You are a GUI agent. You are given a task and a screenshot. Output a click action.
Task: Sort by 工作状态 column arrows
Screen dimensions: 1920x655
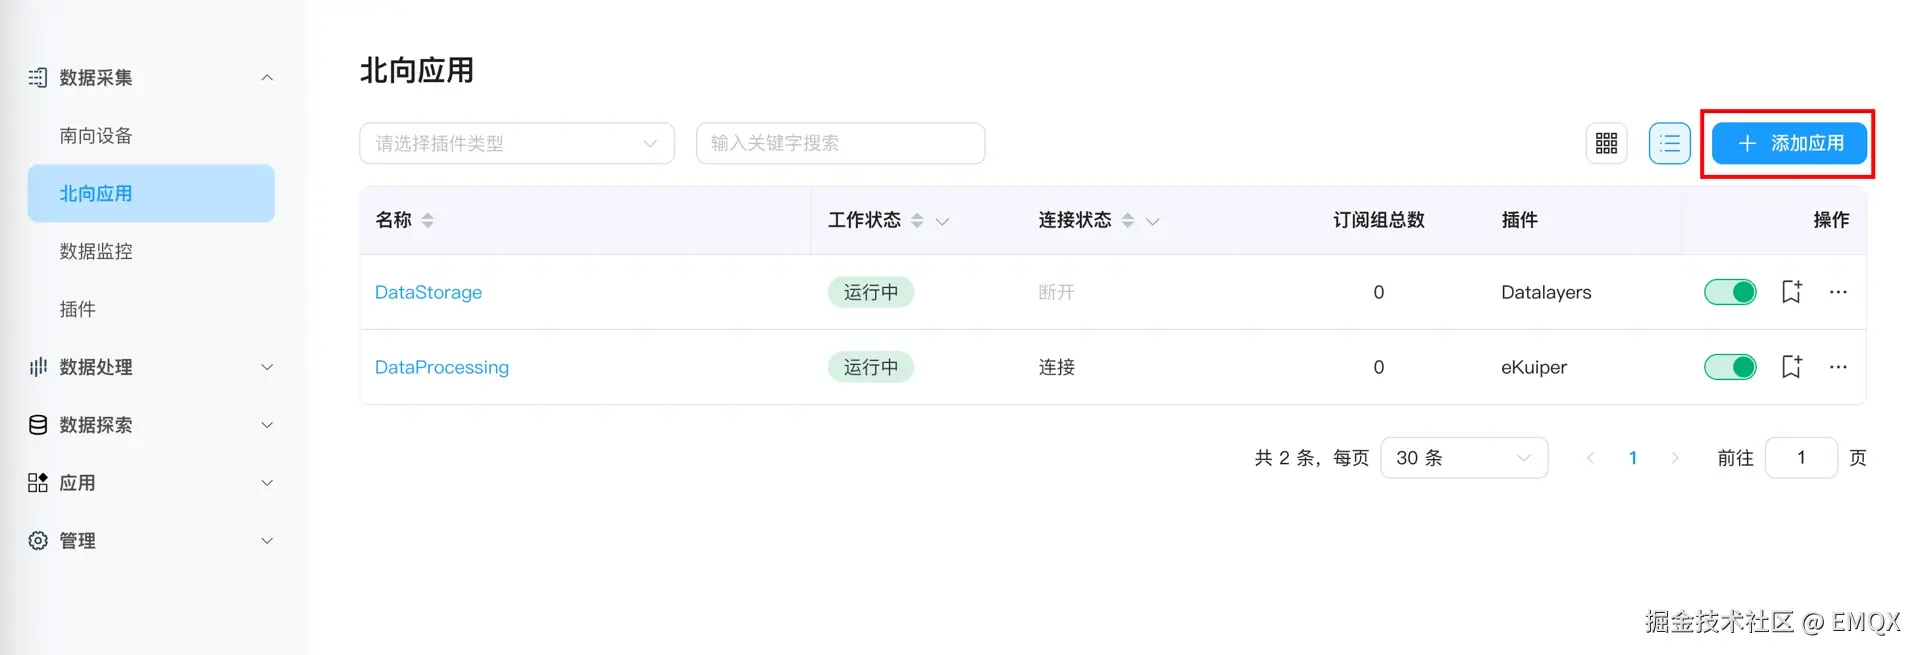[917, 220]
